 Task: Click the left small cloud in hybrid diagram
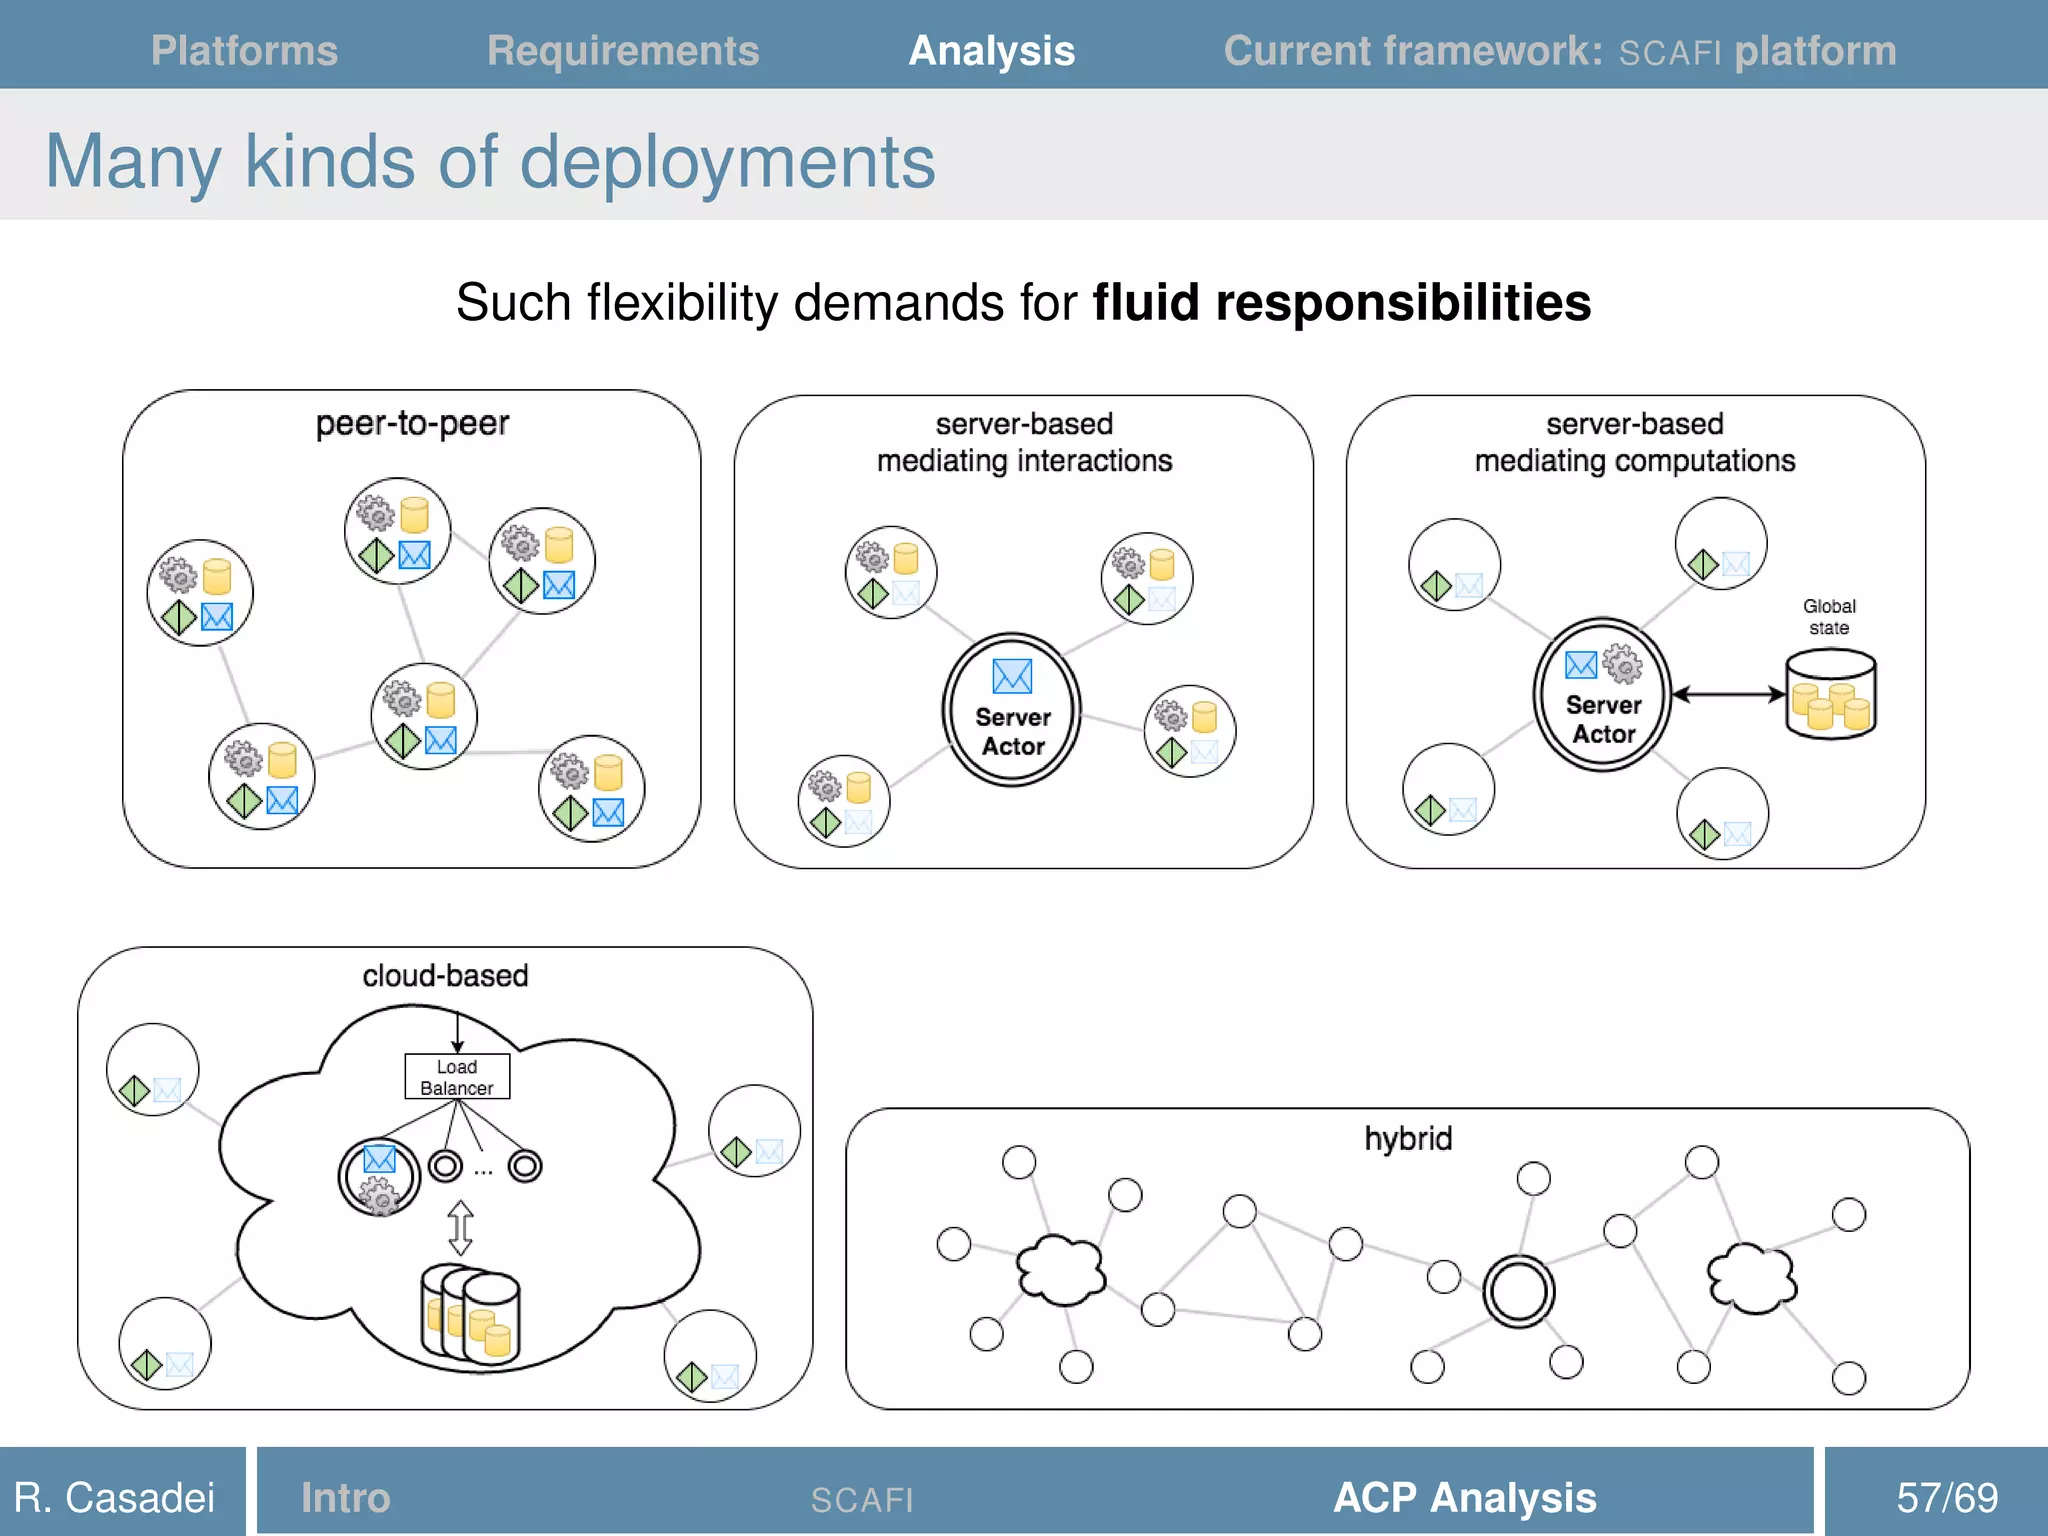tap(1061, 1270)
